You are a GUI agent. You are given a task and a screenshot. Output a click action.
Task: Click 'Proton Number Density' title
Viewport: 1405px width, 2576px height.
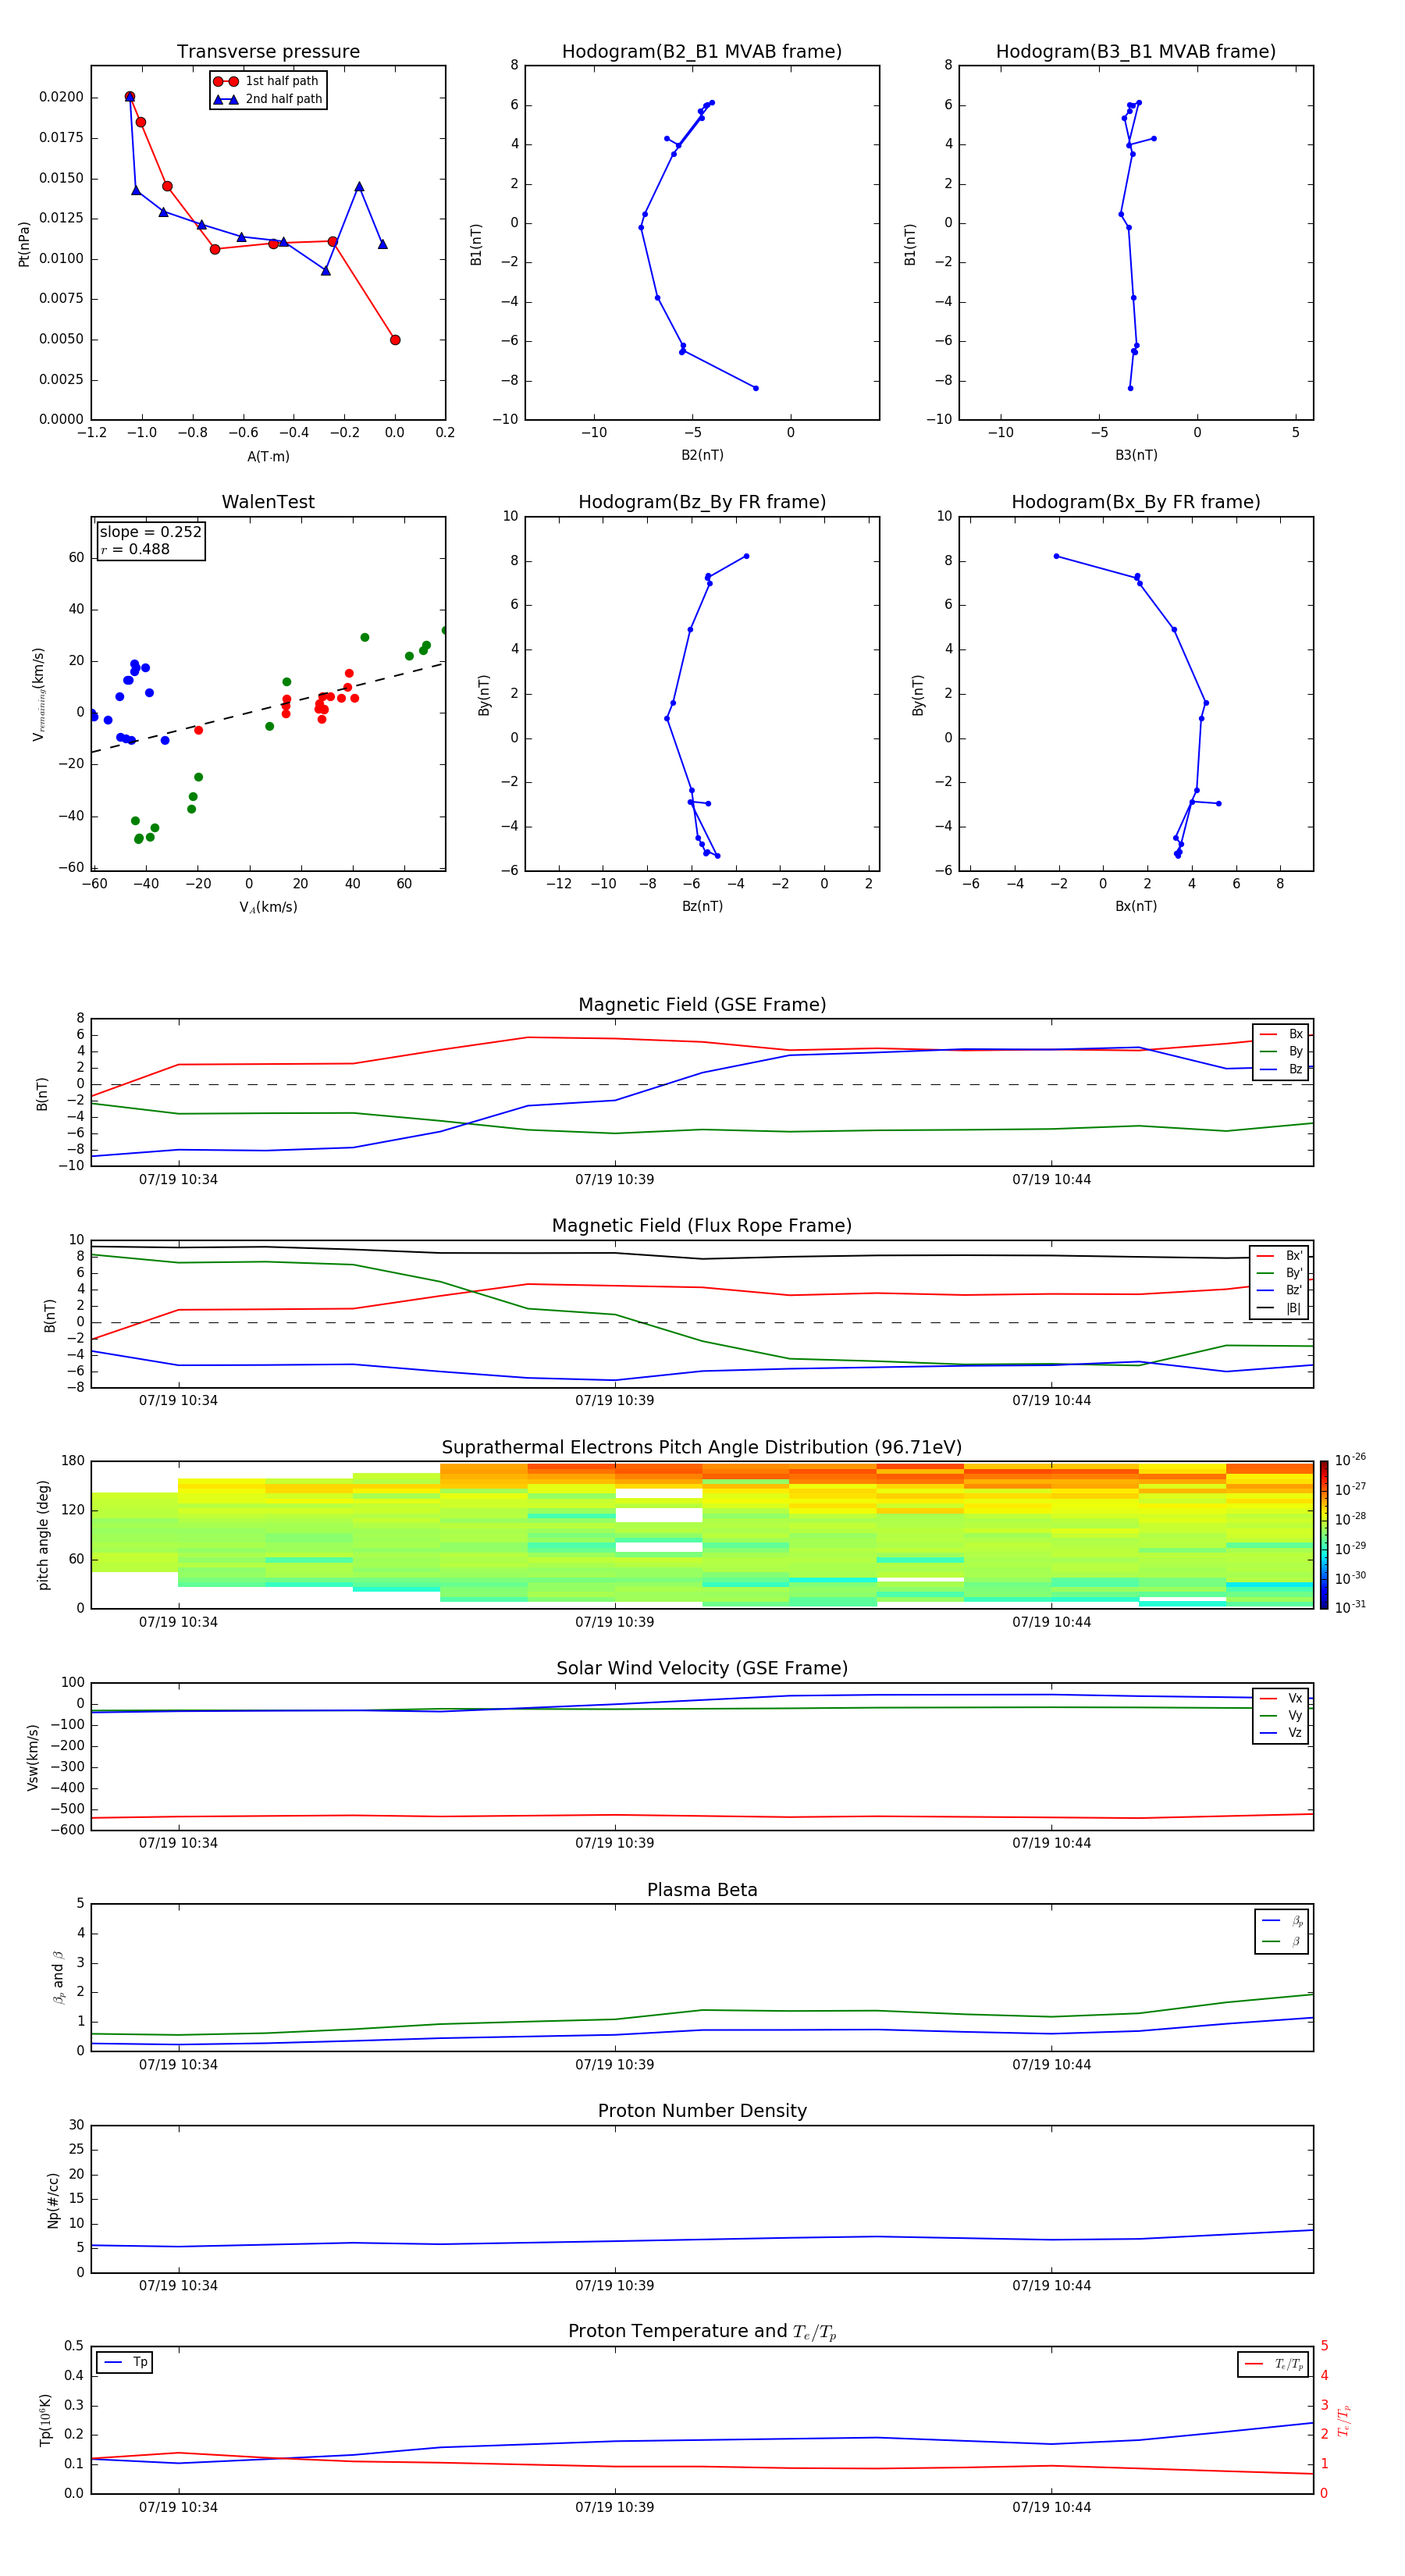pyautogui.click(x=702, y=2111)
